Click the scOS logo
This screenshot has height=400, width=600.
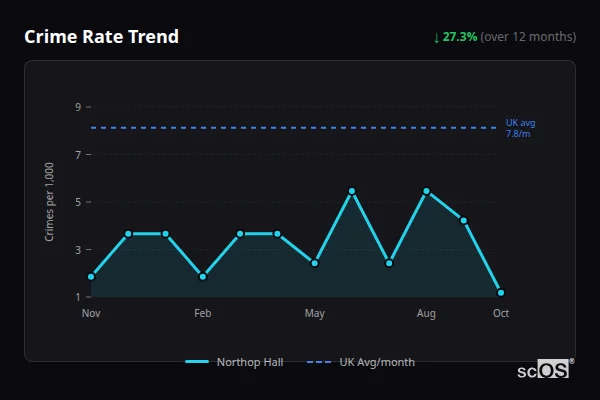click(545, 370)
